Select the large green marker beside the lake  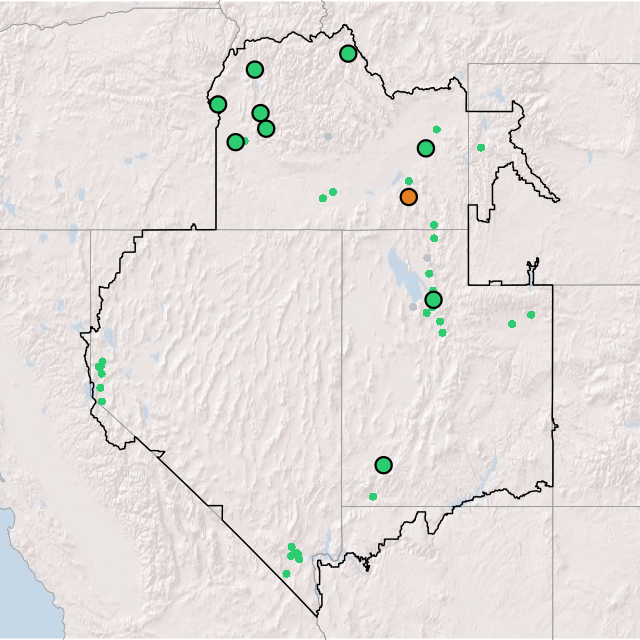tap(433, 300)
